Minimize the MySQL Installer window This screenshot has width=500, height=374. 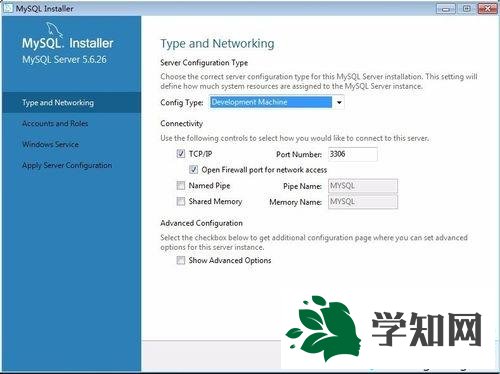pos(446,9)
